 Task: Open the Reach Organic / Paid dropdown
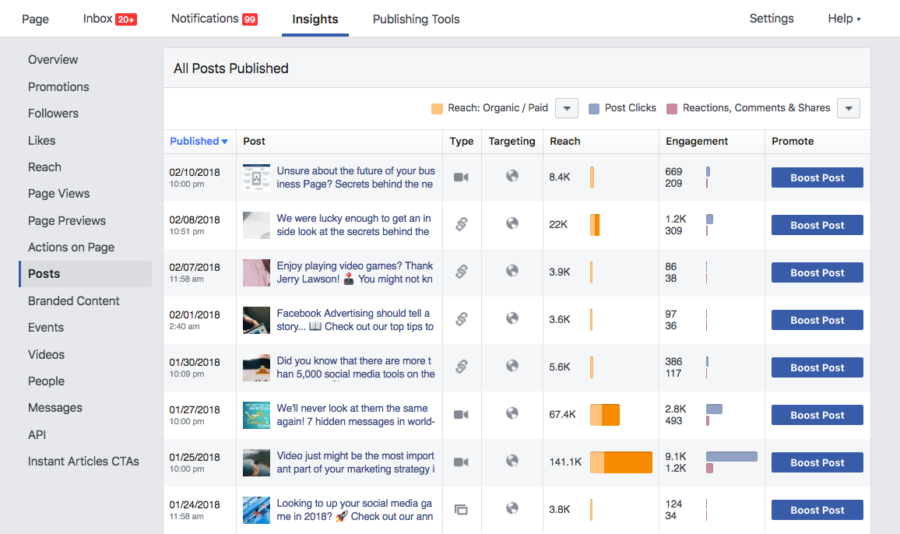pyautogui.click(x=567, y=108)
